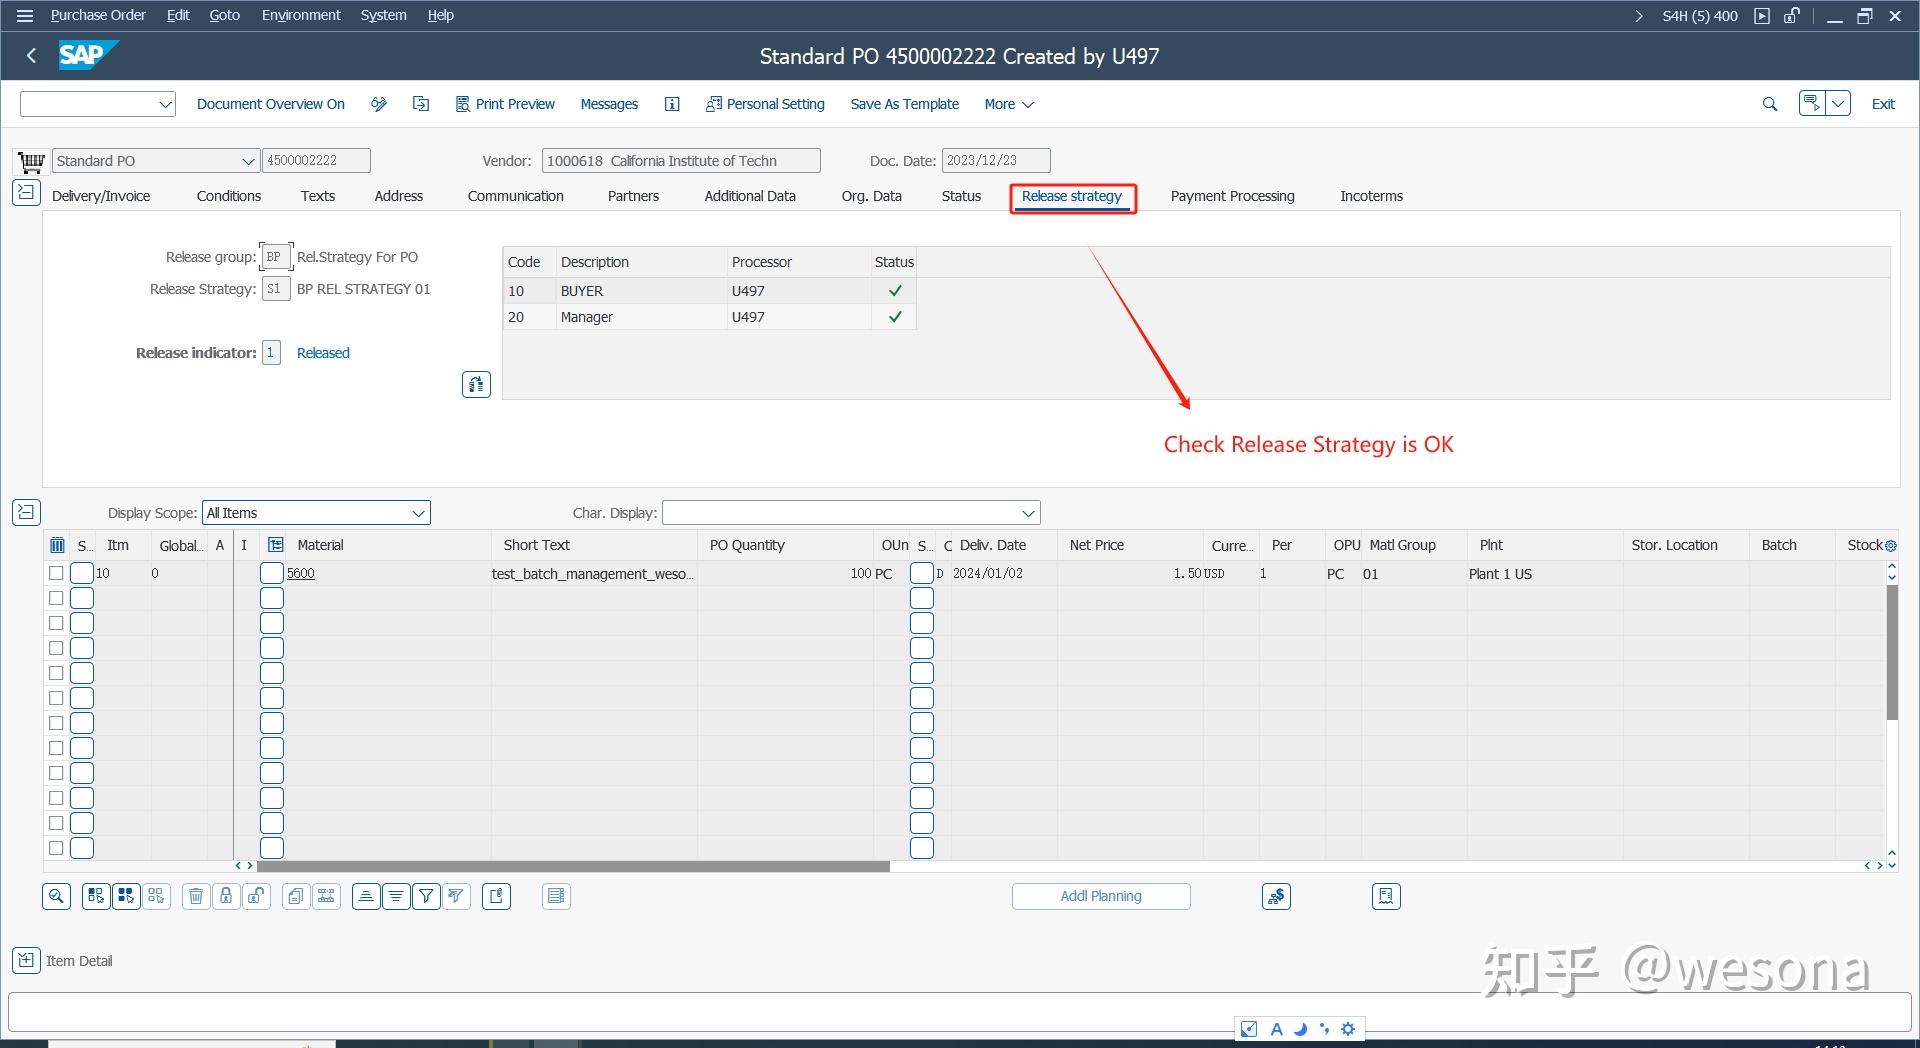The image size is (1920, 1048).
Task: Click the Save As Template button
Action: [x=904, y=104]
